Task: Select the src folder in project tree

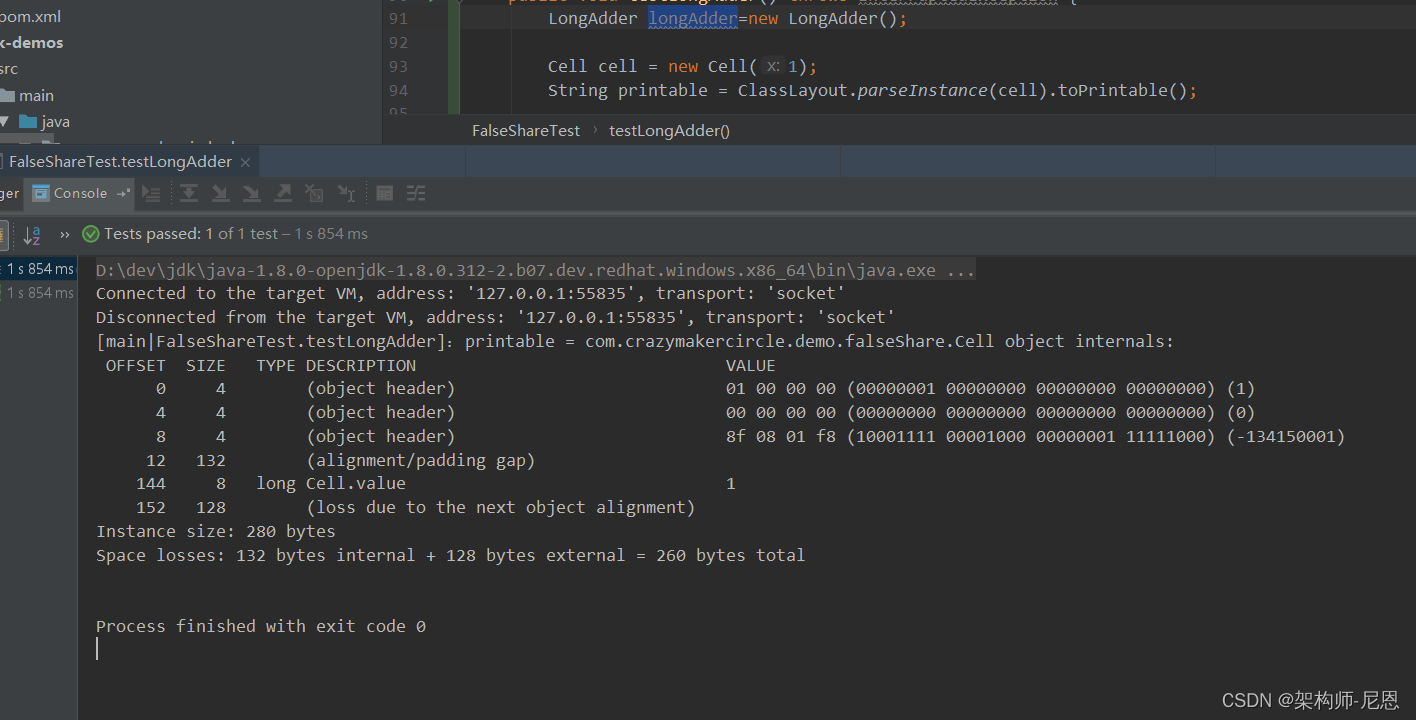Action: click(x=9, y=69)
